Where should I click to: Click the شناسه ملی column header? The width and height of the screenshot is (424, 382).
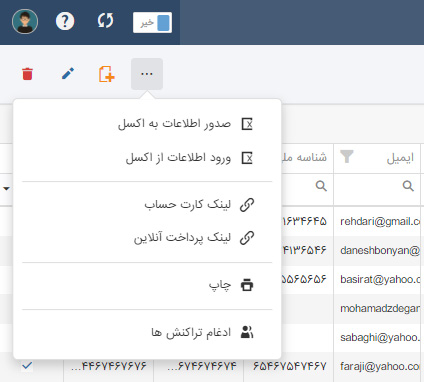pos(307,158)
